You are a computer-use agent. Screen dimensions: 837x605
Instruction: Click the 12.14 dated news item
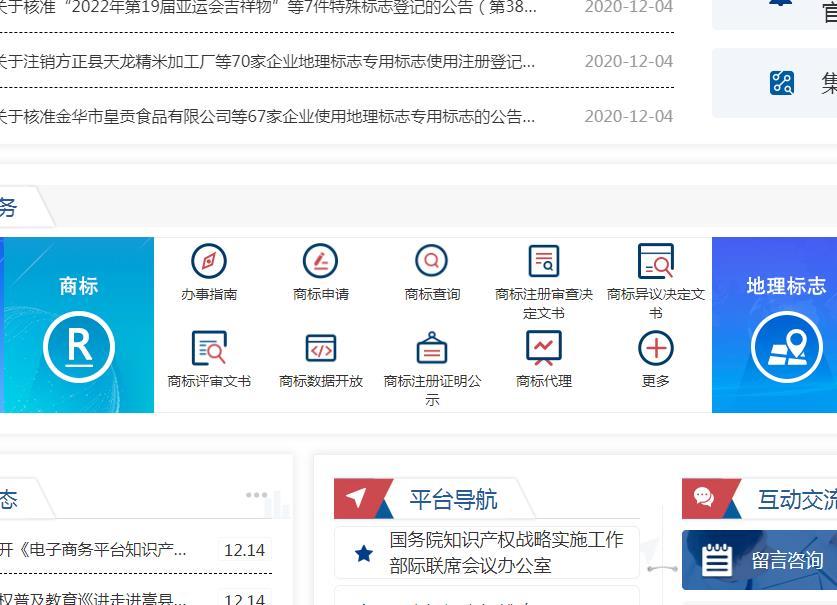coord(246,550)
